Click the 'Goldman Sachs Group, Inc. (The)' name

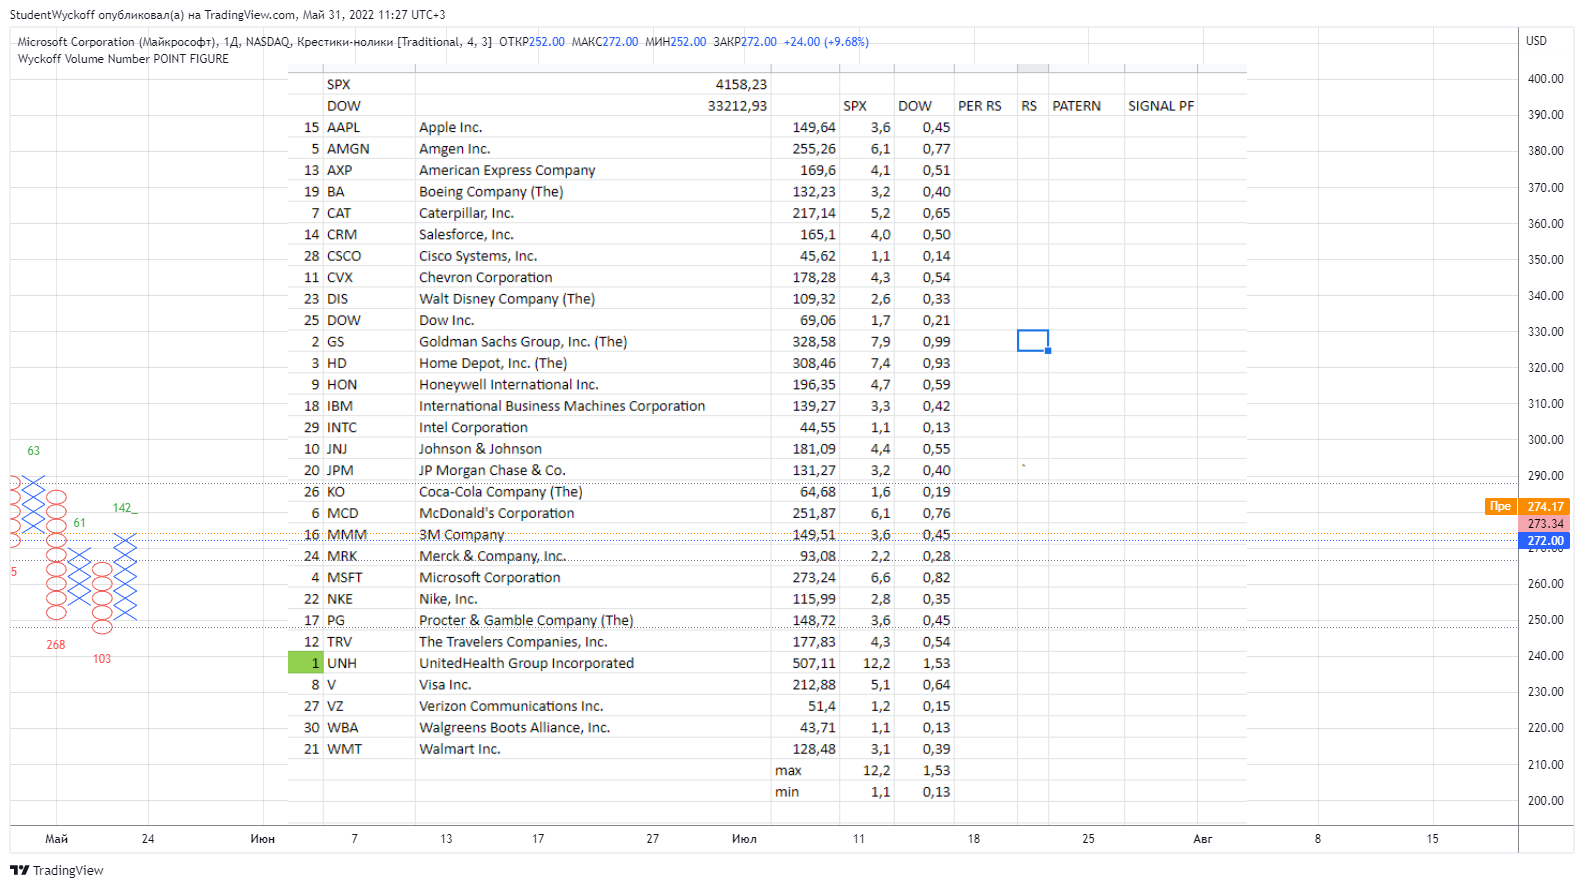coord(523,342)
